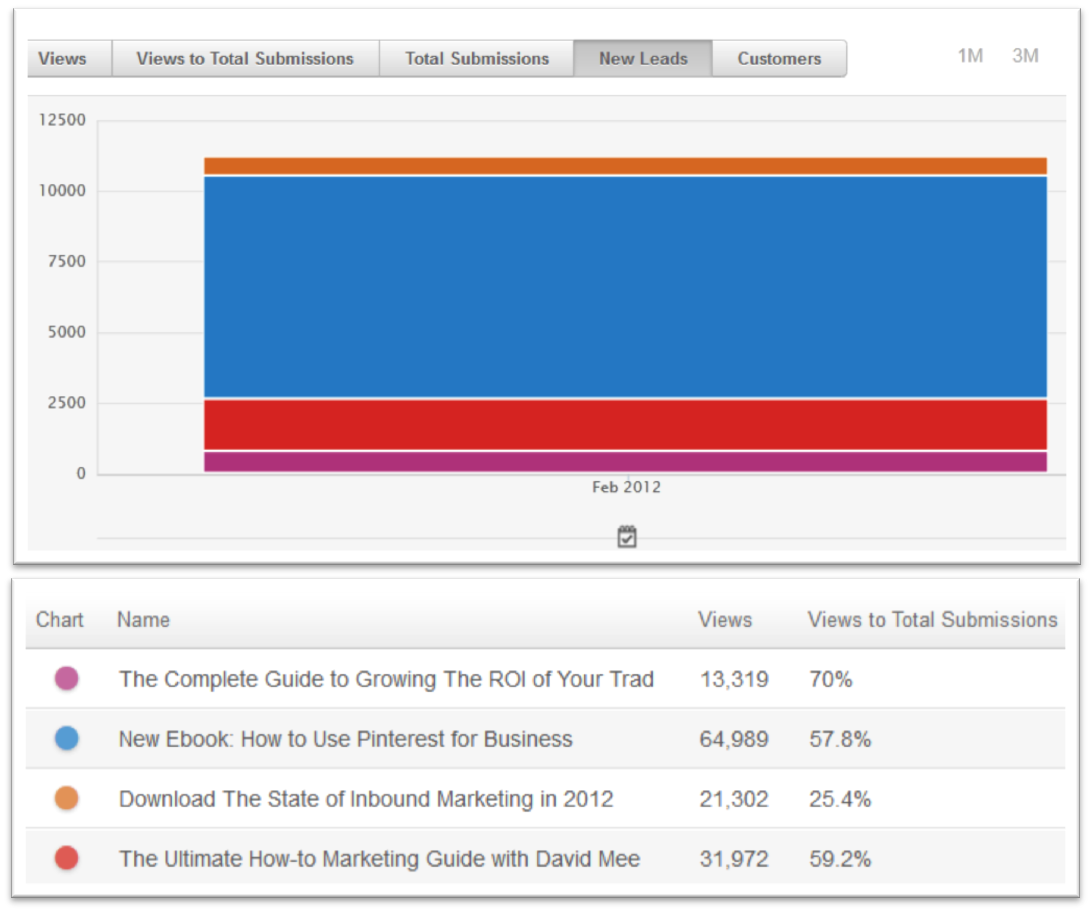Set time range to 1M
The width and height of the screenshot is (1092, 912).
coord(970,56)
